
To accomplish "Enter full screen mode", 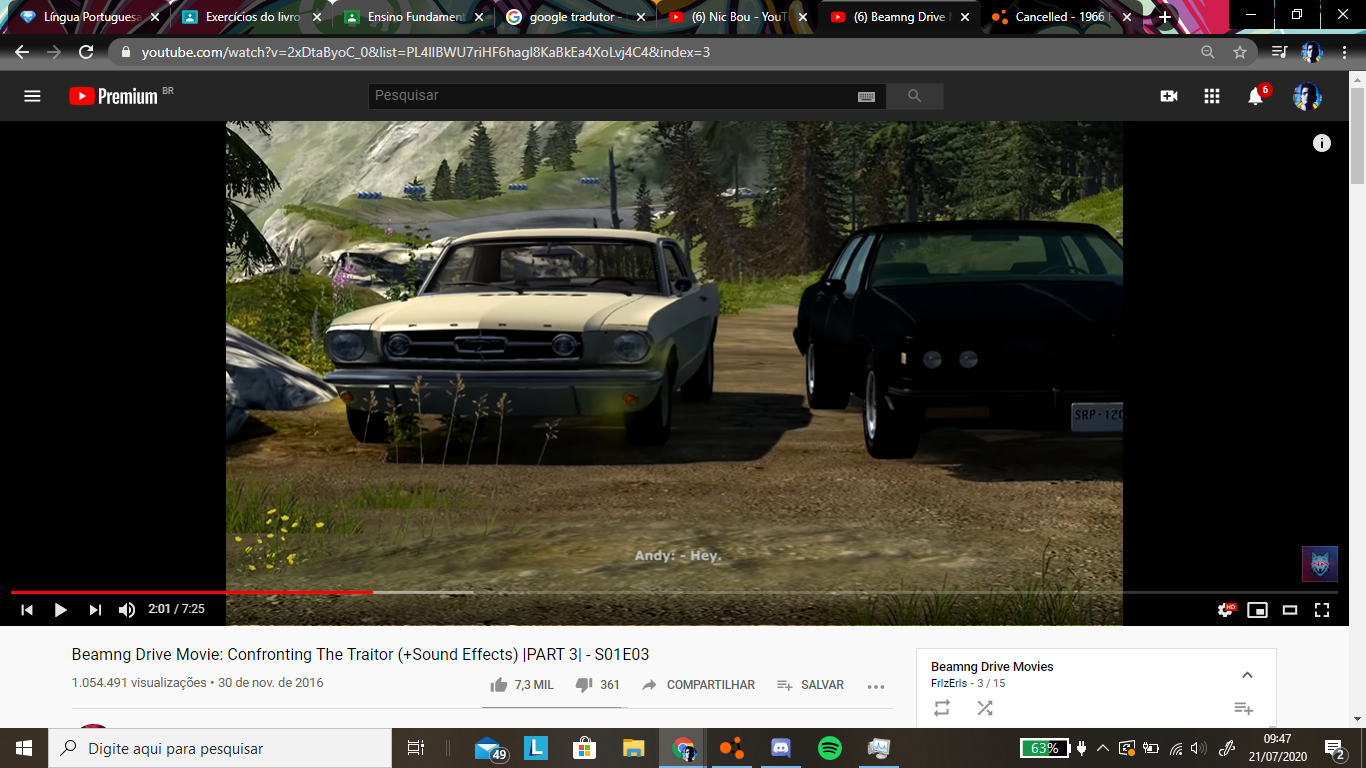I will [x=1322, y=609].
